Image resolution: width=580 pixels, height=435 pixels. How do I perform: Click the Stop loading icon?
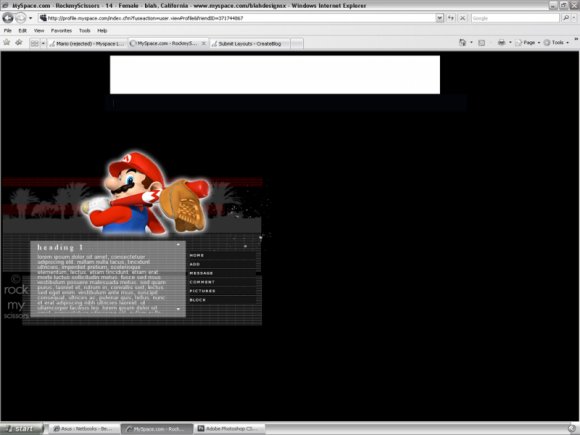462,18
